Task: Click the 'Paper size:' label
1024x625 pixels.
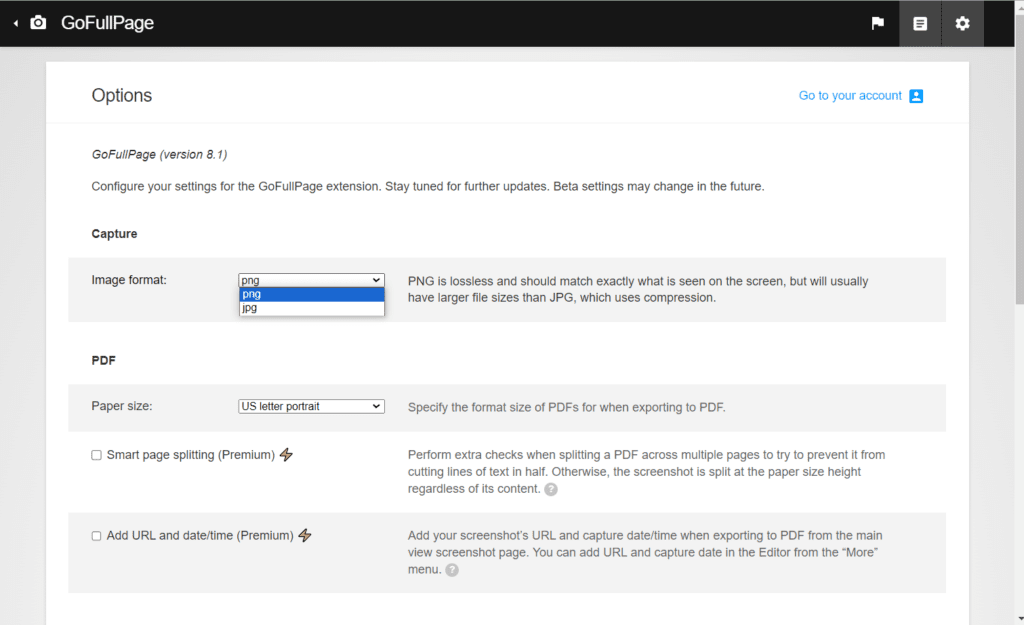Action: (x=122, y=406)
